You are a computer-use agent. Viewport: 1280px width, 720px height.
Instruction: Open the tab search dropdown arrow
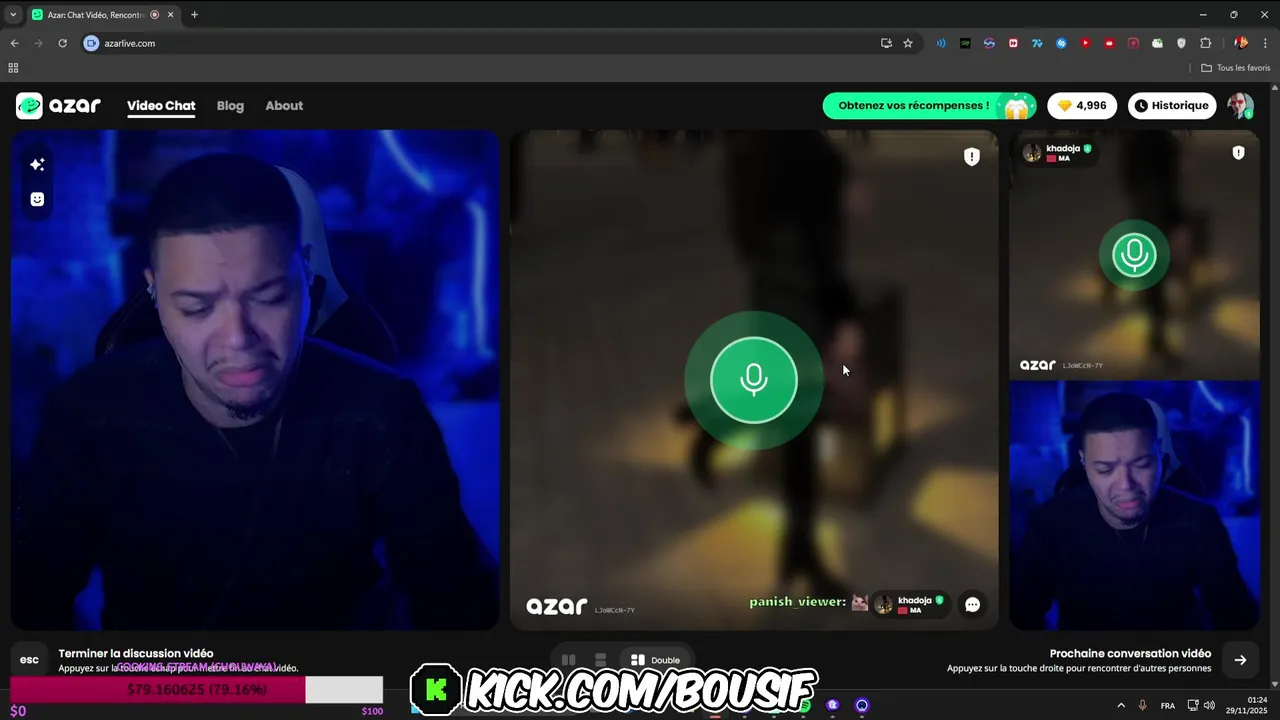tap(13, 15)
